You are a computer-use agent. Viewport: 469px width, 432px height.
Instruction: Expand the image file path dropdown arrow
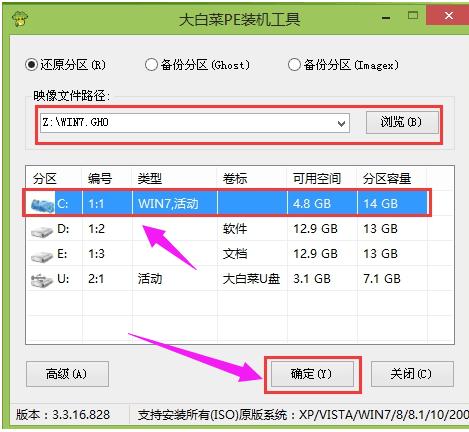click(x=341, y=124)
